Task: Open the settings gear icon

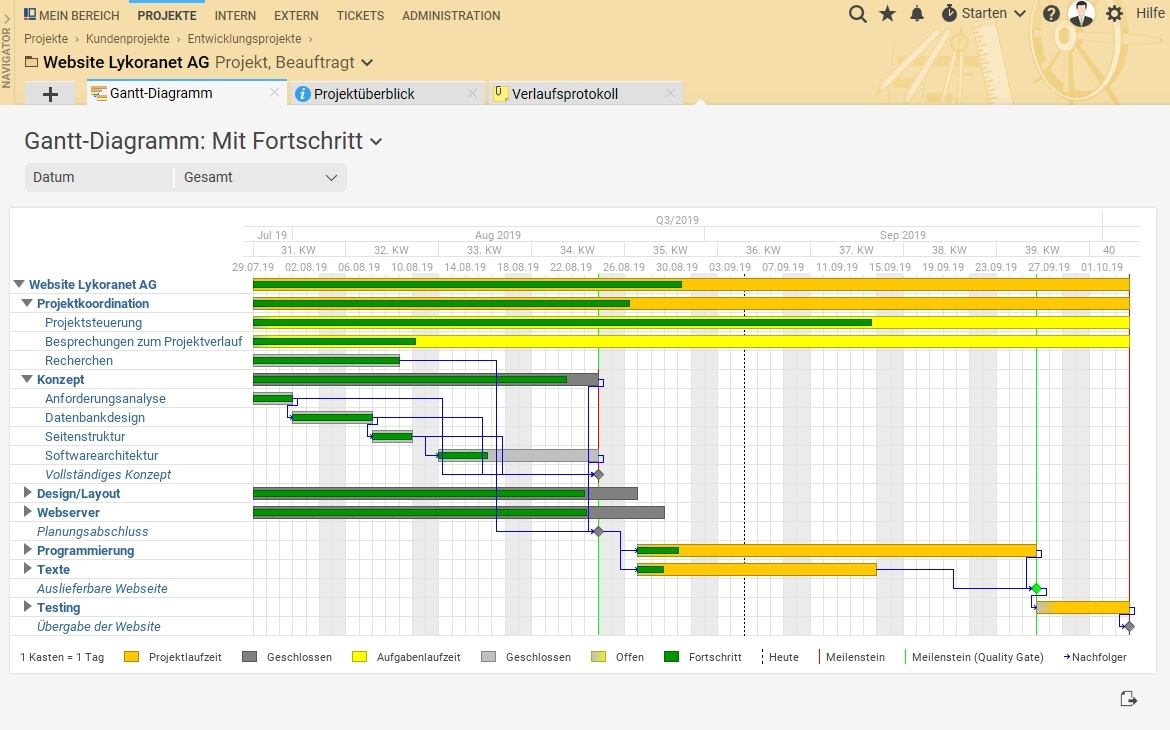Action: pyautogui.click(x=1114, y=14)
